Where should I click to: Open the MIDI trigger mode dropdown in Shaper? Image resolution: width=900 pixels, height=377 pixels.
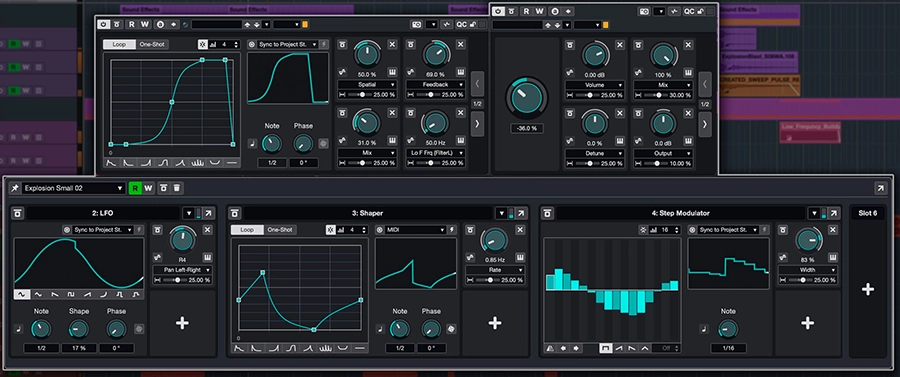pyautogui.click(x=416, y=230)
